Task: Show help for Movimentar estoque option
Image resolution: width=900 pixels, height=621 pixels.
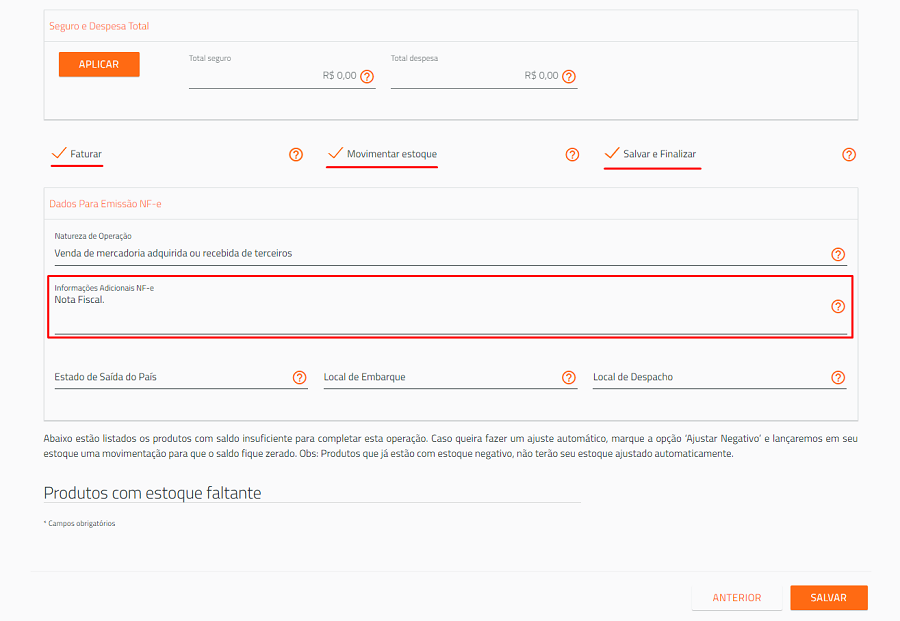Action: [572, 154]
